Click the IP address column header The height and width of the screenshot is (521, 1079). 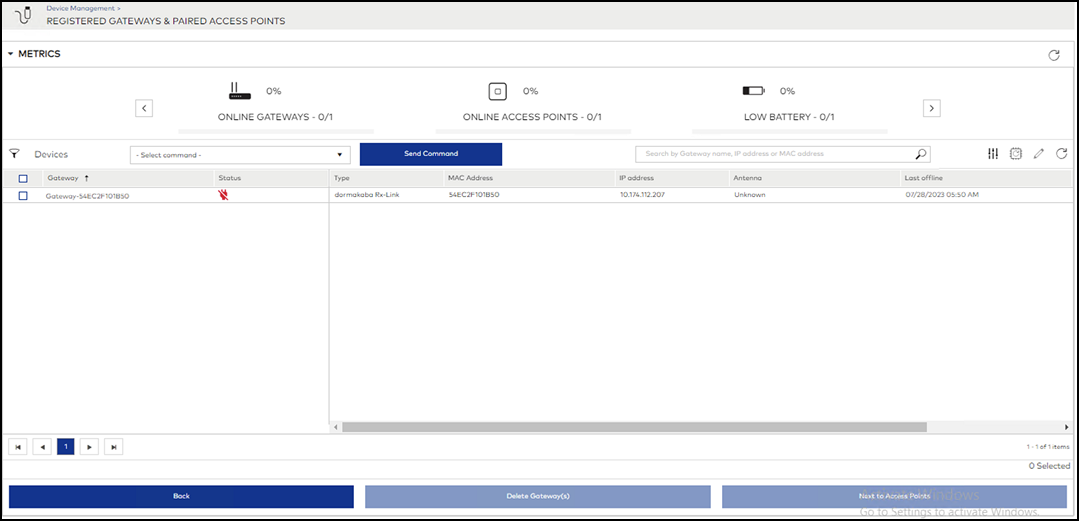pos(636,178)
